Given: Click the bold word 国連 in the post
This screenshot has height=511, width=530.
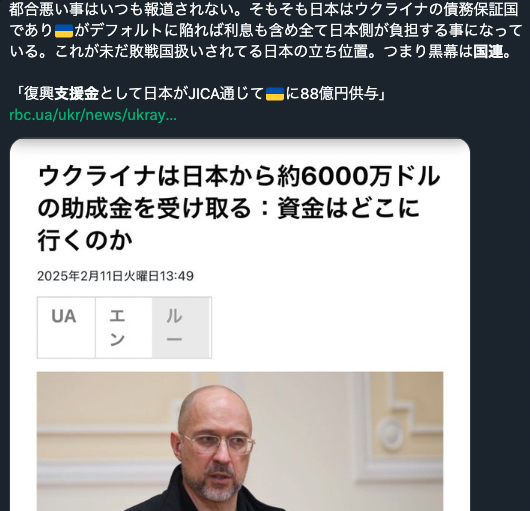Looking at the screenshot, I should click(x=488, y=52).
